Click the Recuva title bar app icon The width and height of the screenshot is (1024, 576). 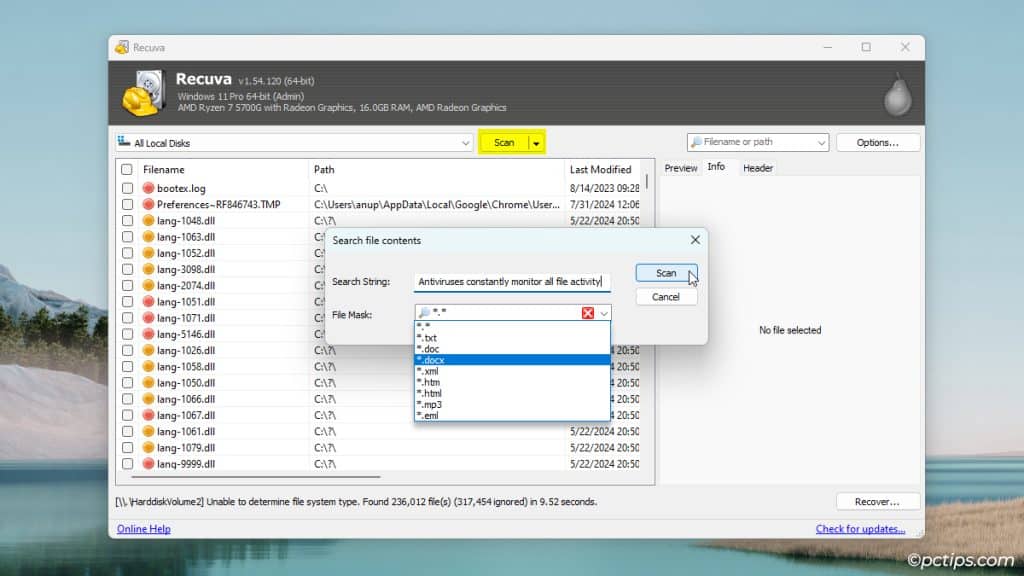(x=122, y=47)
